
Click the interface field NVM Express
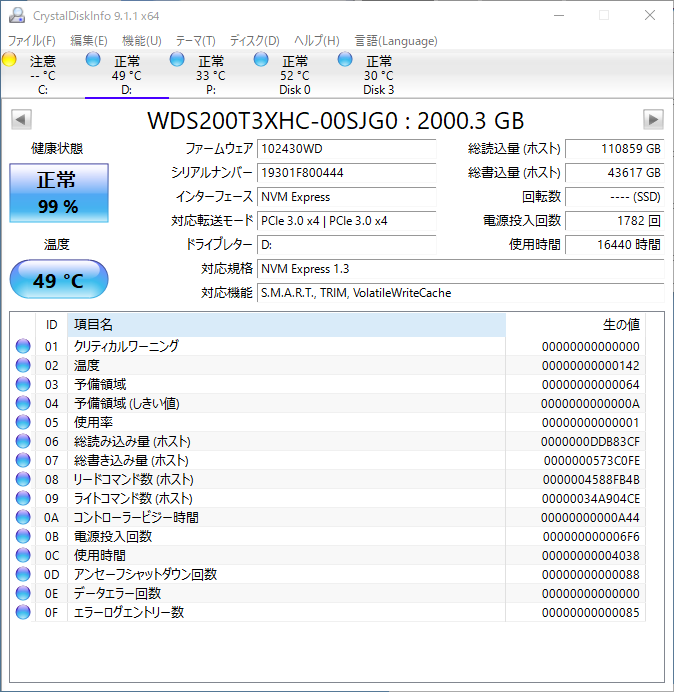click(x=346, y=196)
